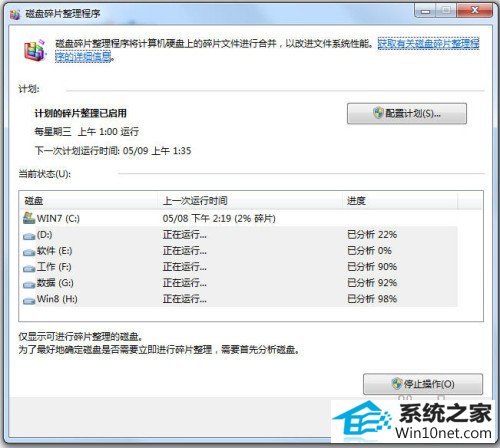Screen dimensions: 500x448
Task: Select the Win8 (H:) drive icon
Action: [x=29, y=300]
